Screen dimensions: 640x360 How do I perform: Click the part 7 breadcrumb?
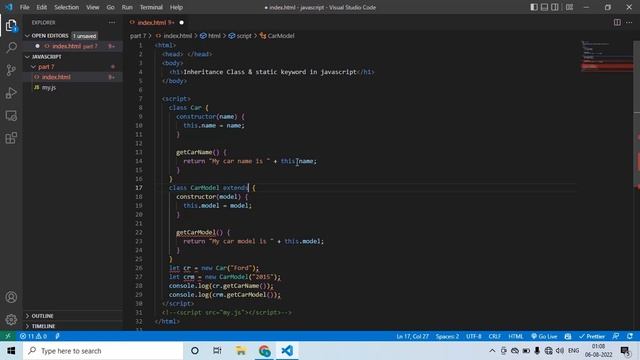point(138,36)
